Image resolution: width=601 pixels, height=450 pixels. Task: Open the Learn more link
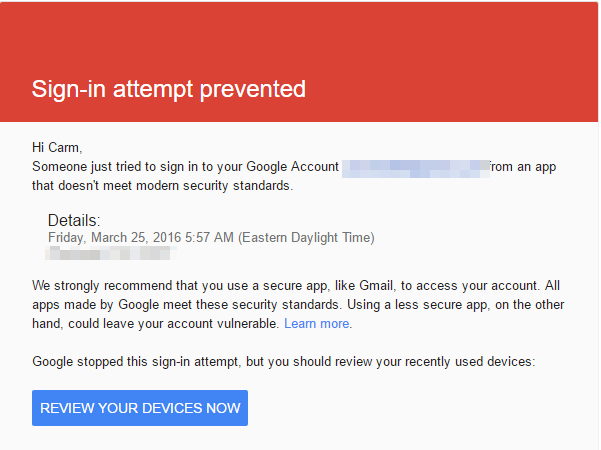(317, 324)
